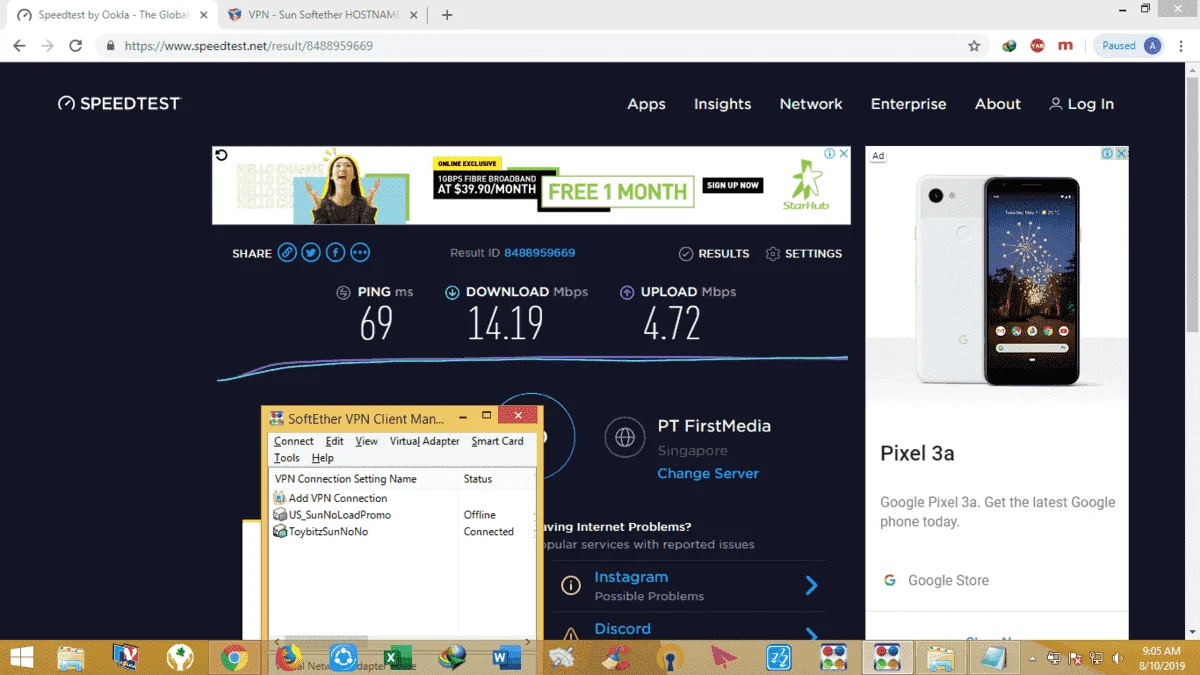Share result on Facebook
Image resolution: width=1200 pixels, height=675 pixels.
[x=336, y=253]
